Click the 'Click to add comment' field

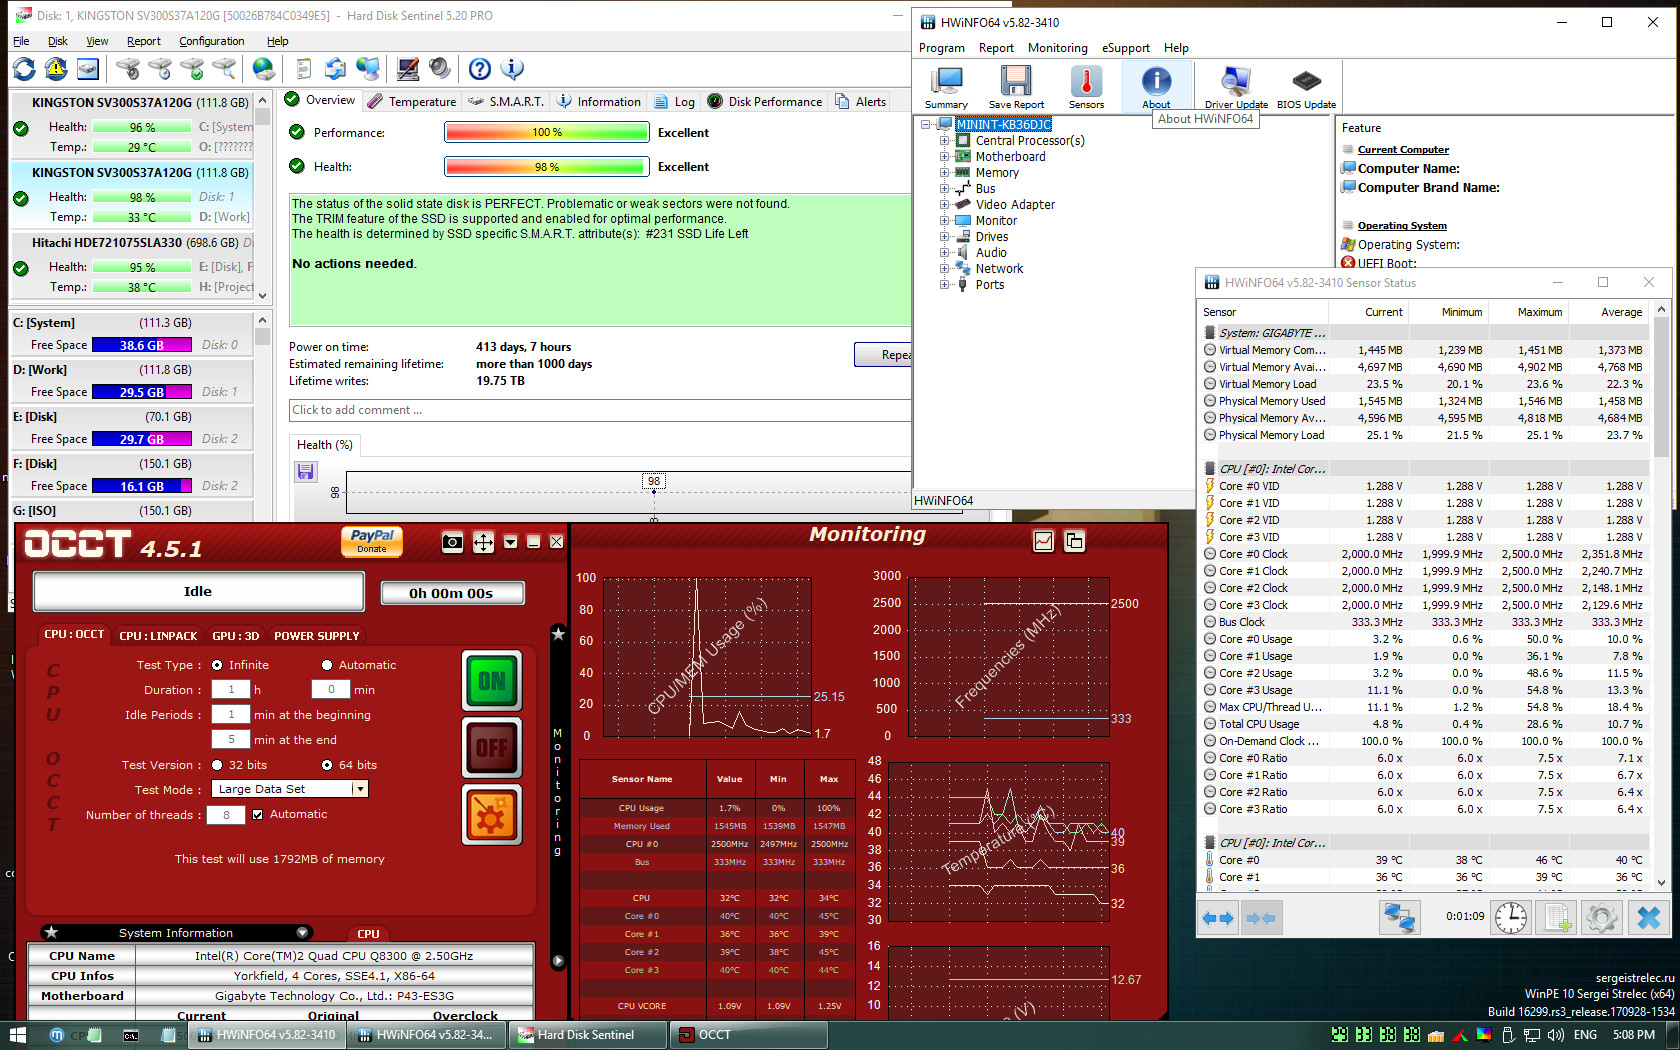pos(600,410)
